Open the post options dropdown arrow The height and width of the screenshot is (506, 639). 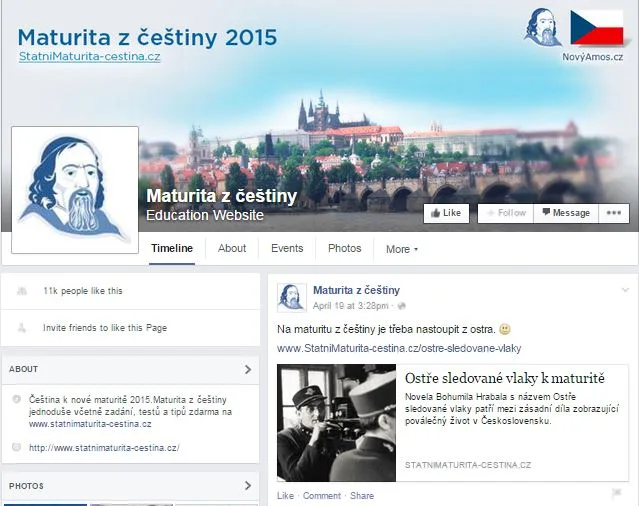(625, 290)
